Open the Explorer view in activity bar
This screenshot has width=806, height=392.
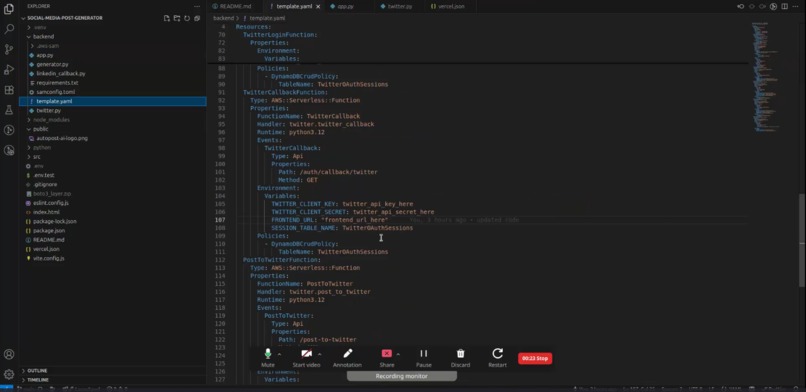(x=9, y=9)
